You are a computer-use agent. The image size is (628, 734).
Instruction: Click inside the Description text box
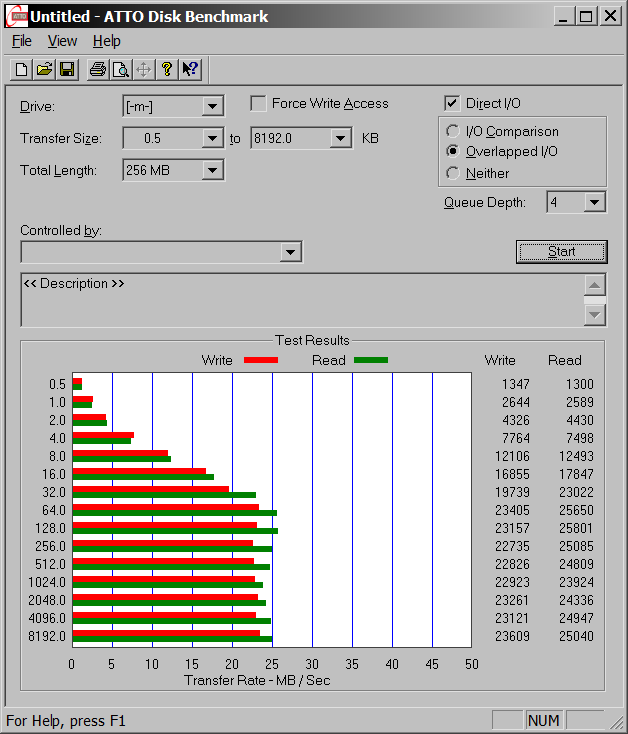300,305
